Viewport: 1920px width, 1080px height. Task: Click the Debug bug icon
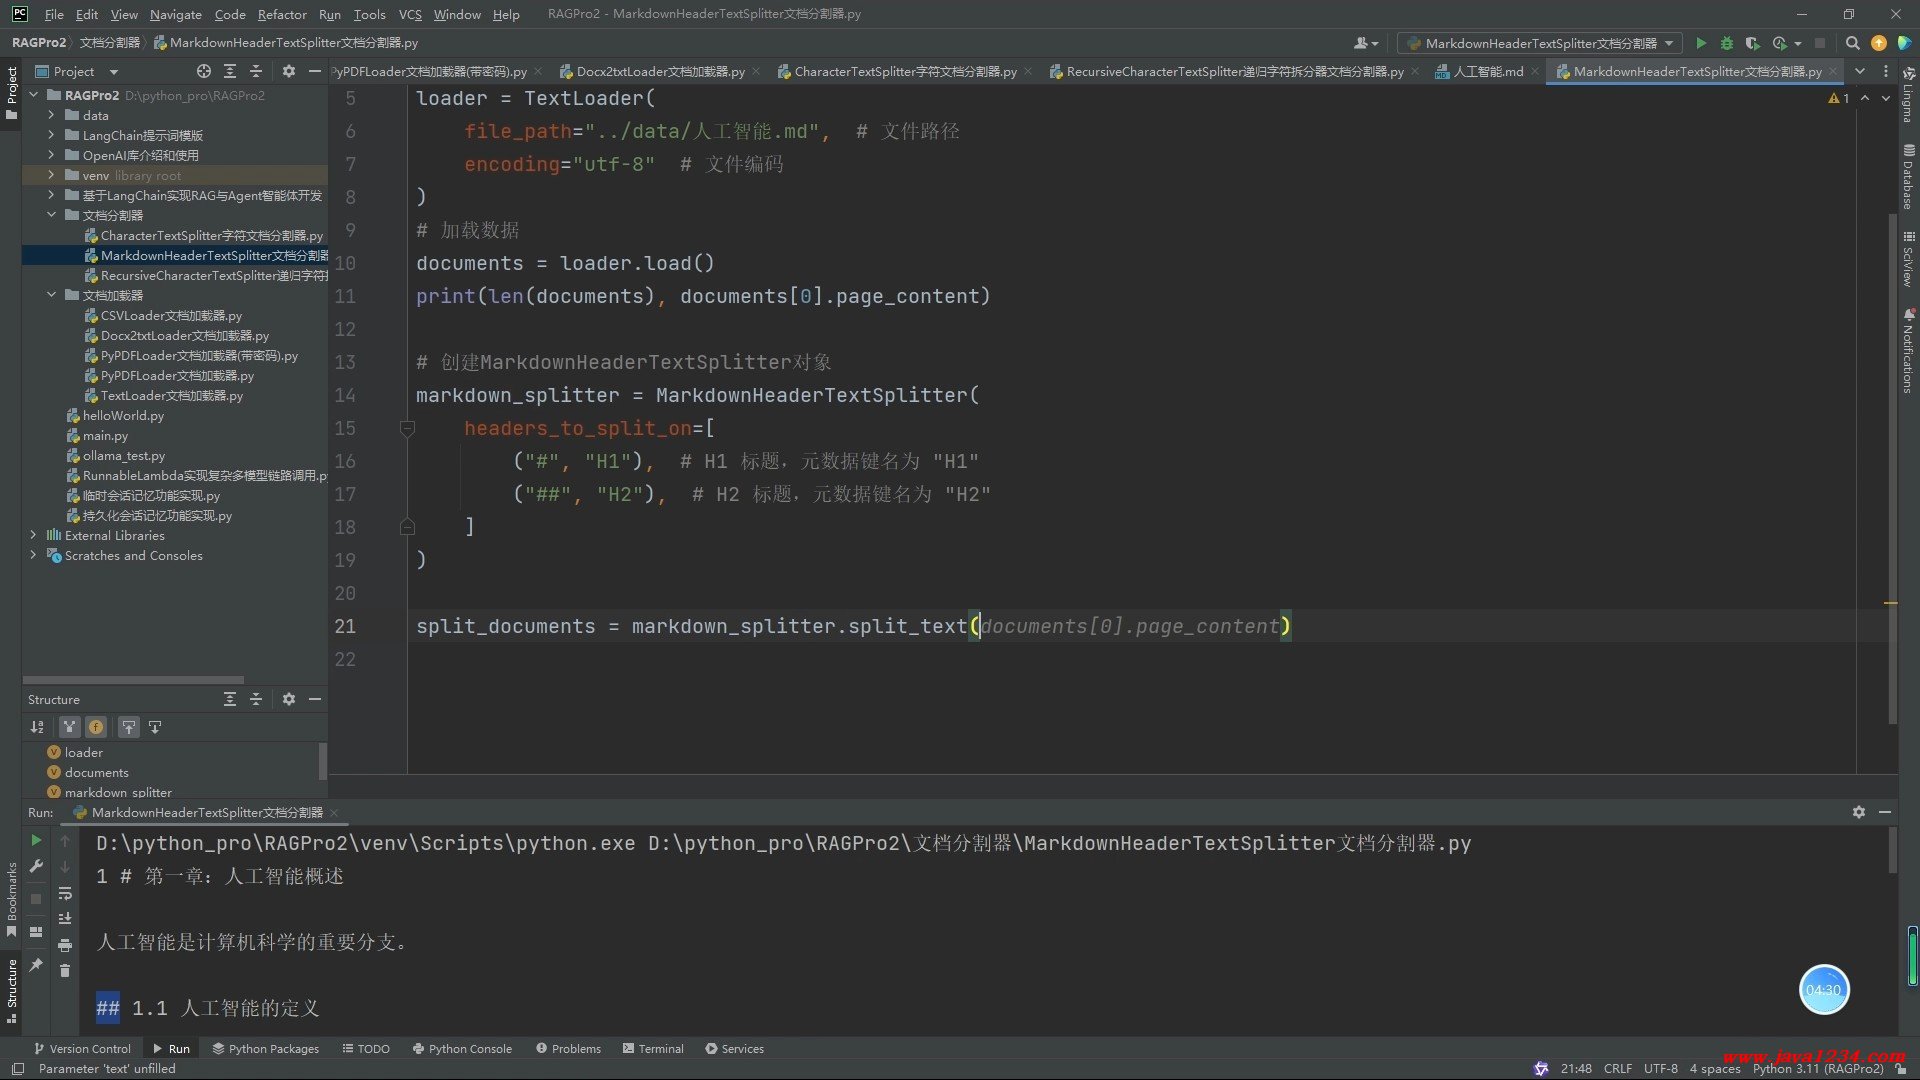coord(1727,43)
